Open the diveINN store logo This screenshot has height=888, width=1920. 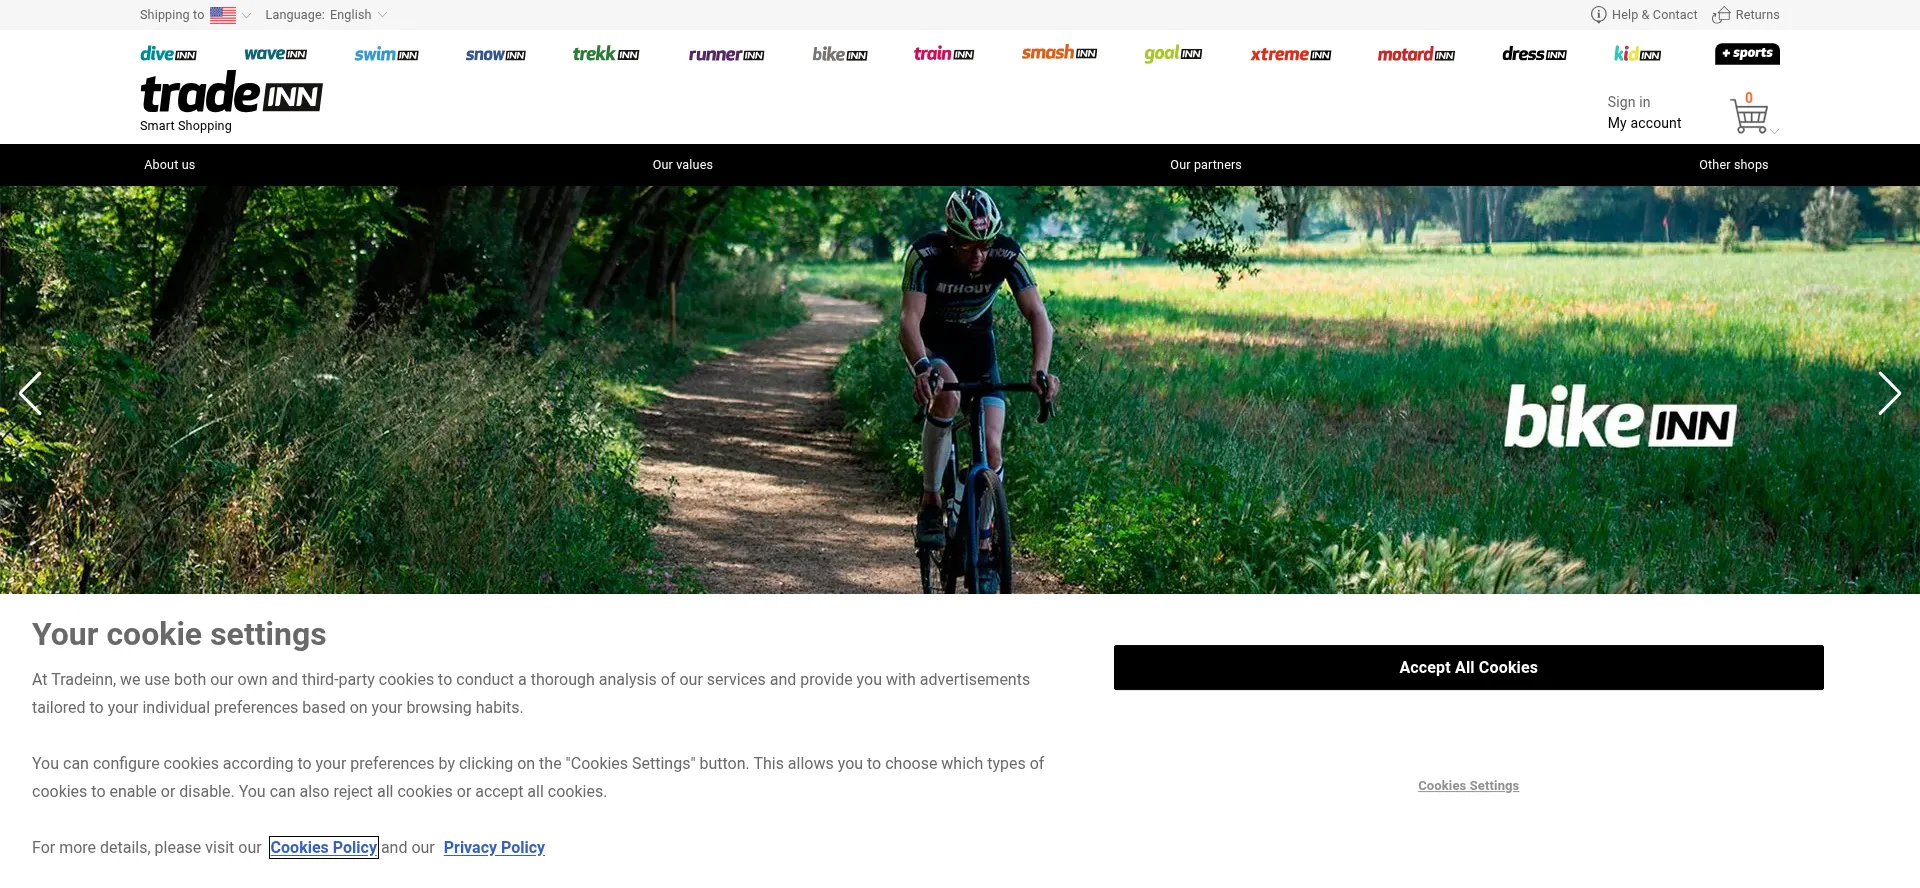[x=168, y=54]
